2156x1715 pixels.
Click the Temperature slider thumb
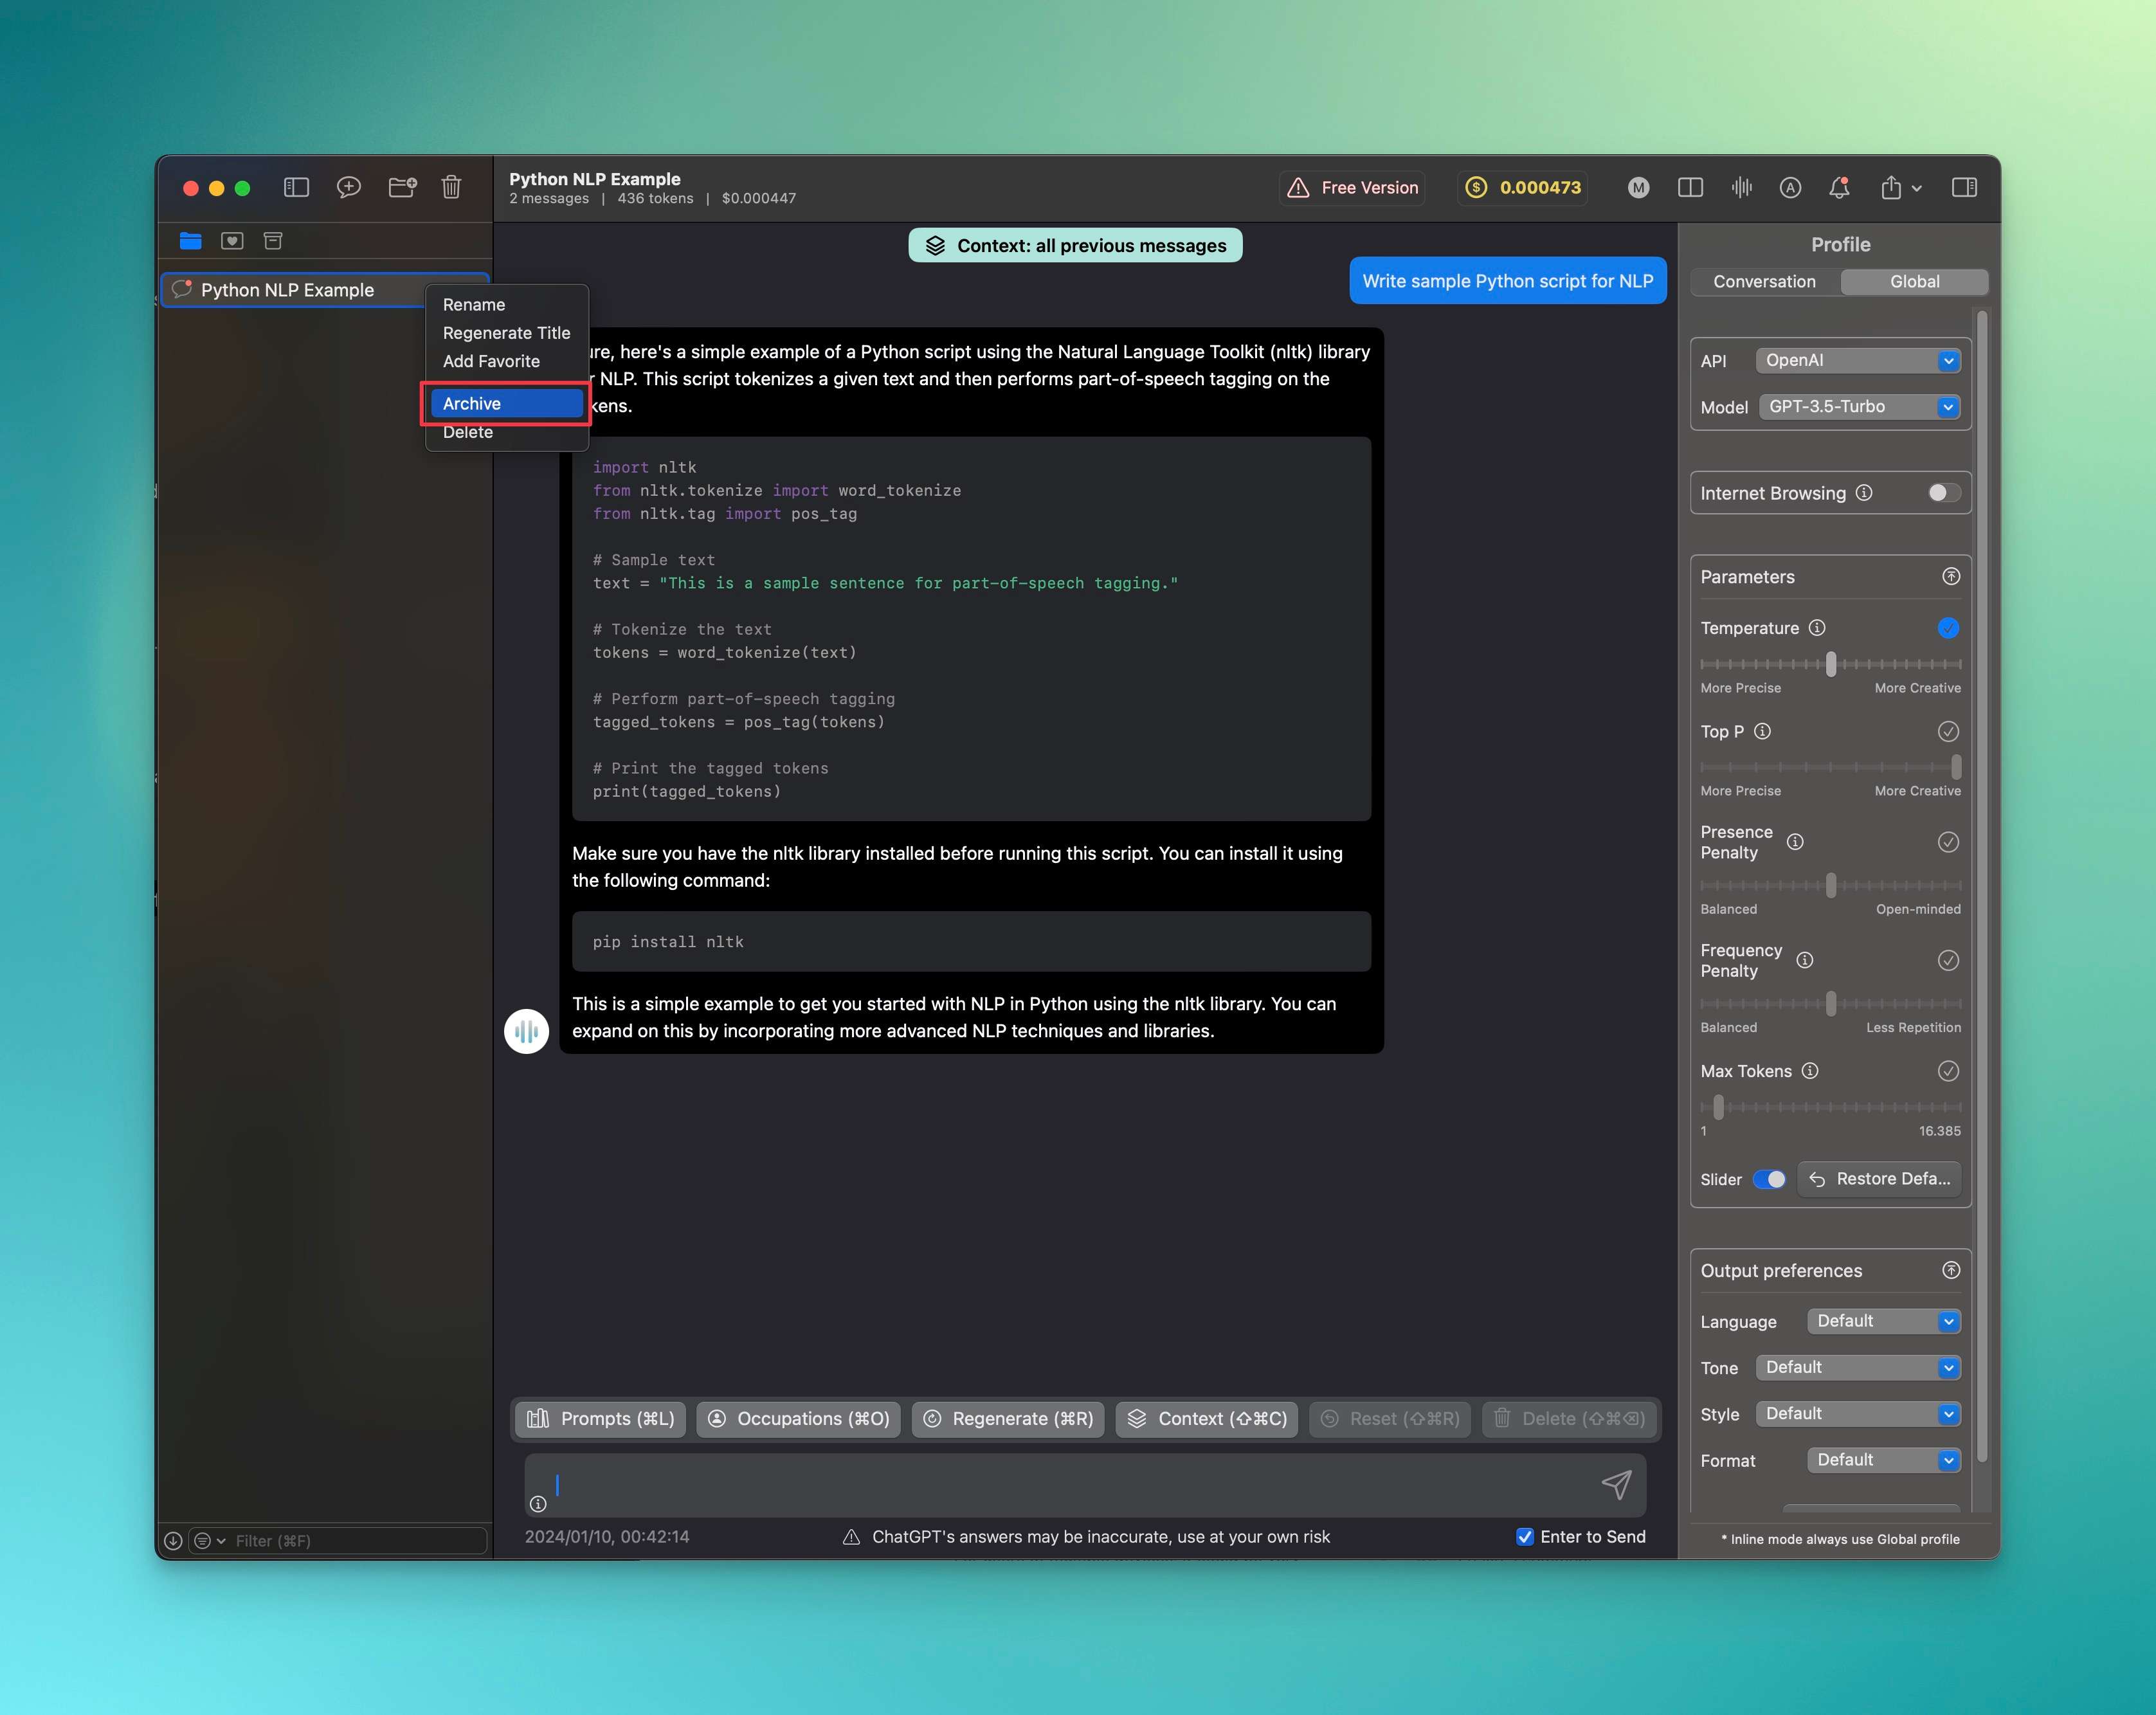point(1831,663)
